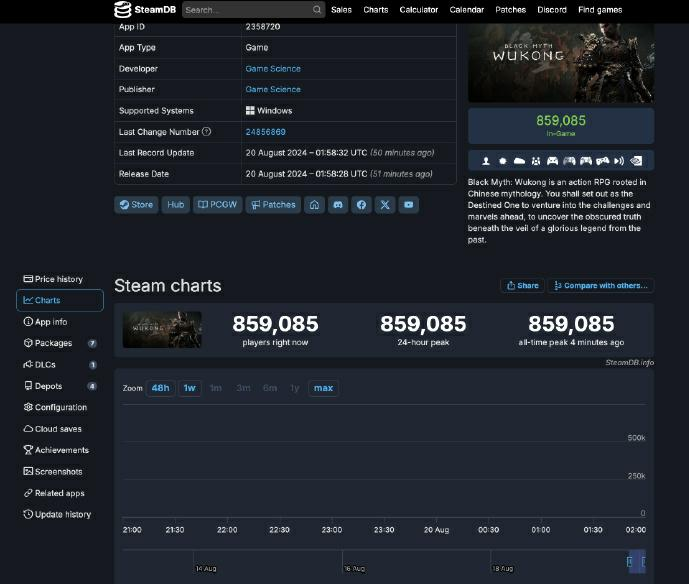Select the Charts sidebar tab
The height and width of the screenshot is (584, 689).
60,300
